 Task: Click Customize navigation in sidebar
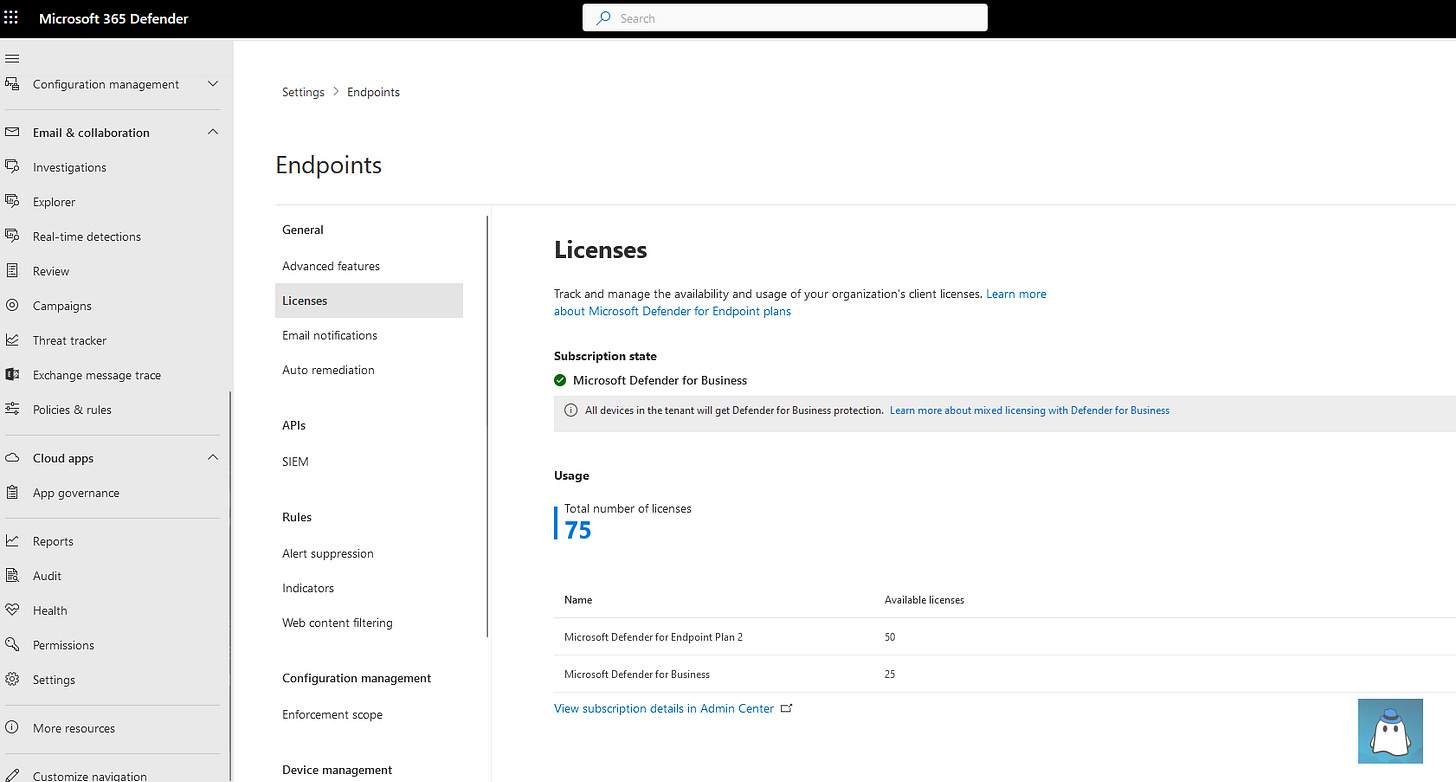(x=90, y=776)
